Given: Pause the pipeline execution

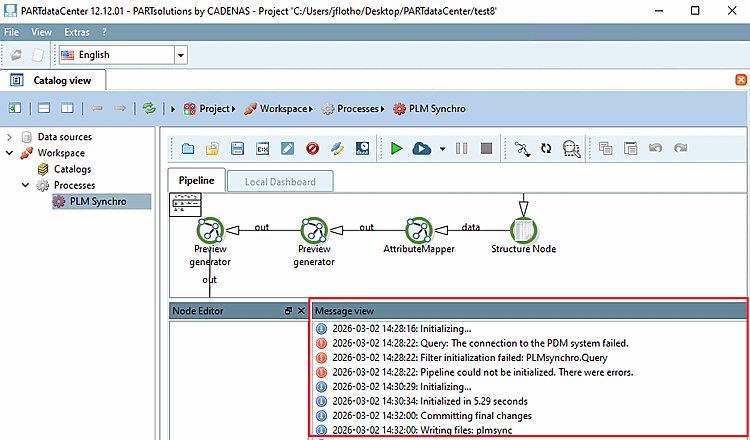Looking at the screenshot, I should [x=462, y=149].
